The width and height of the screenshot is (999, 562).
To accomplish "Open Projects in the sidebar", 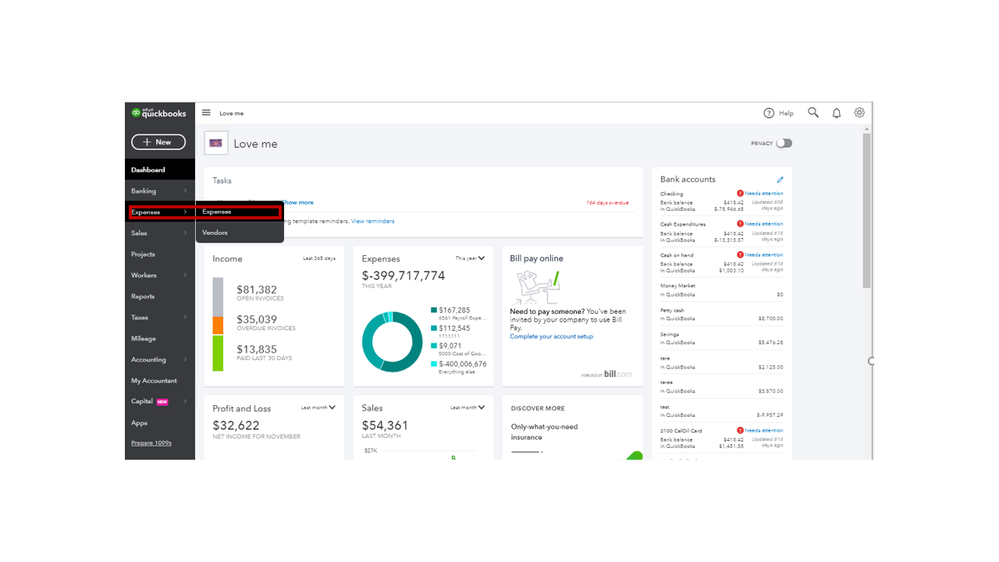I will [160, 254].
